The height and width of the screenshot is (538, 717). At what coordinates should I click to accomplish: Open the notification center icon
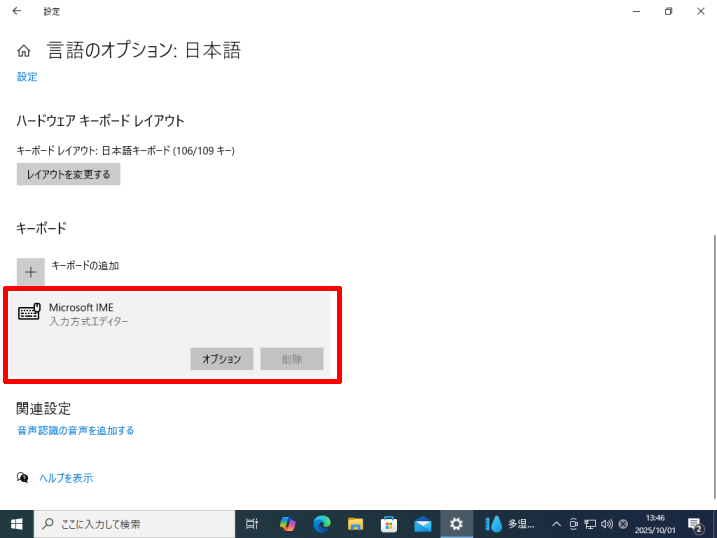coord(695,523)
